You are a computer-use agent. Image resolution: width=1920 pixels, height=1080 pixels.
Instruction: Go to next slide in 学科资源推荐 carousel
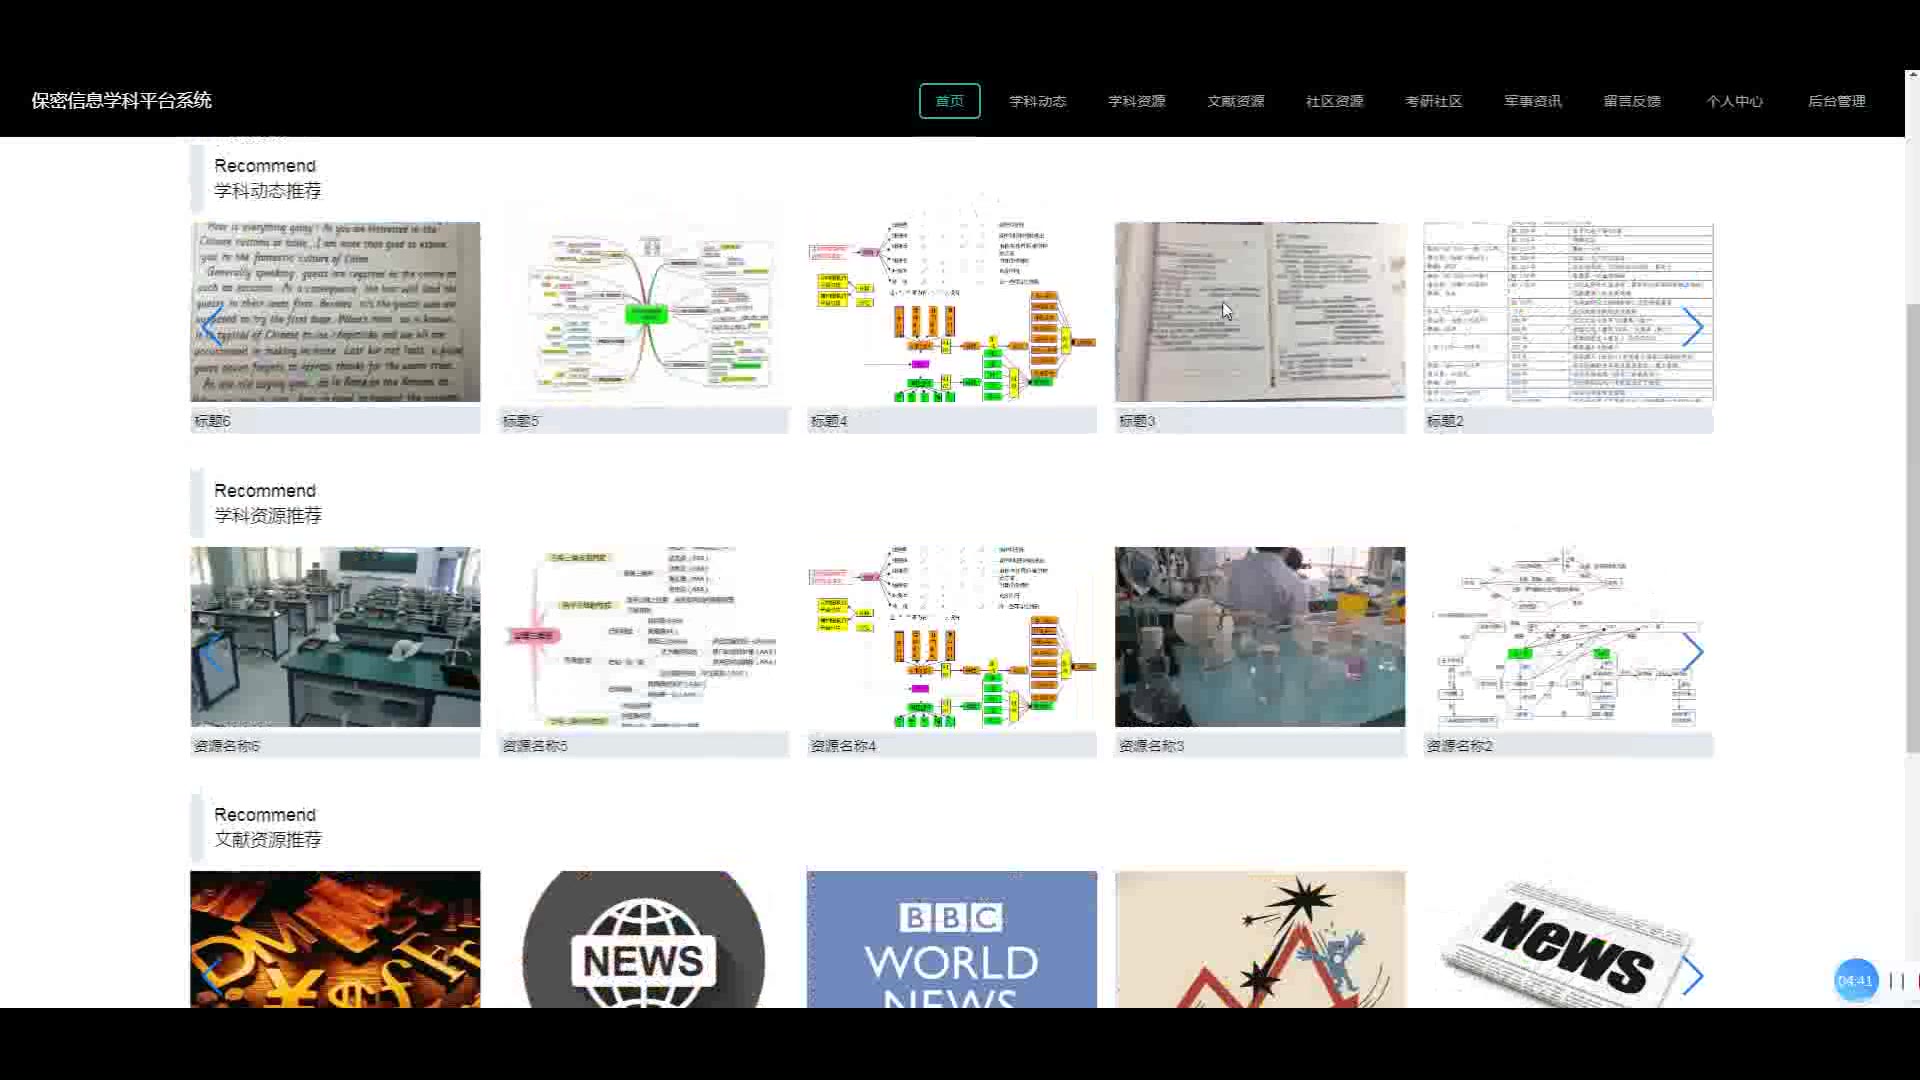1692,652
